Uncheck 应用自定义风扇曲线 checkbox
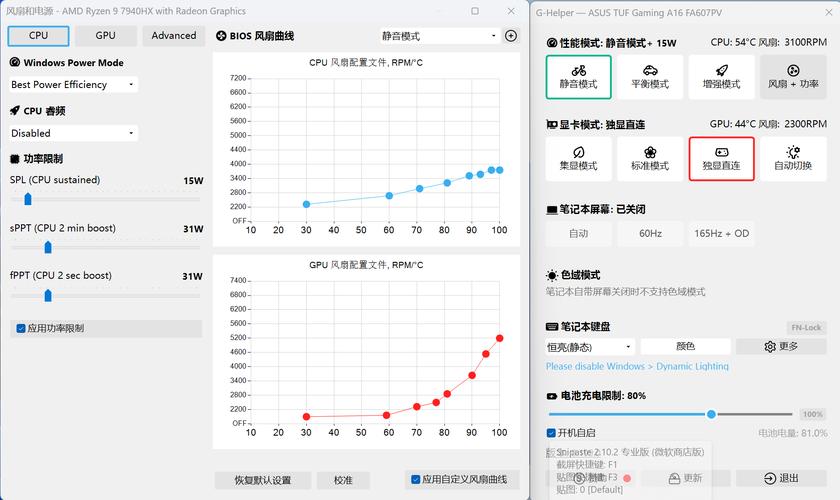Viewport: 840px width, 500px height. (415, 479)
